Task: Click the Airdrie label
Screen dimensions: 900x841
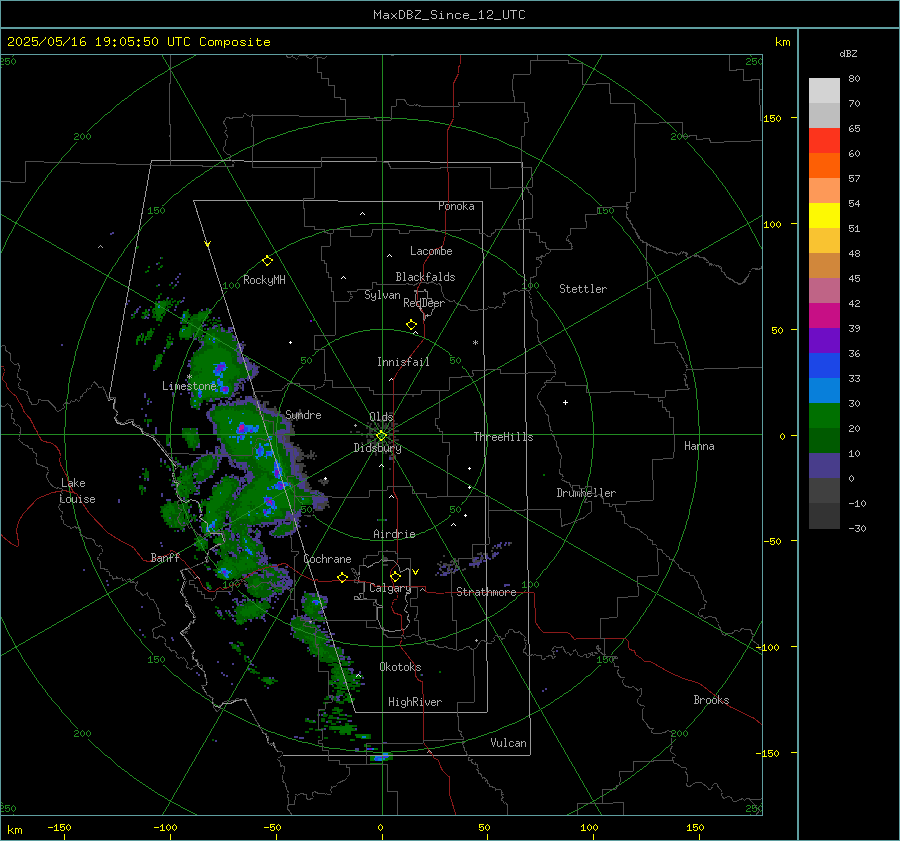Action: pos(394,534)
